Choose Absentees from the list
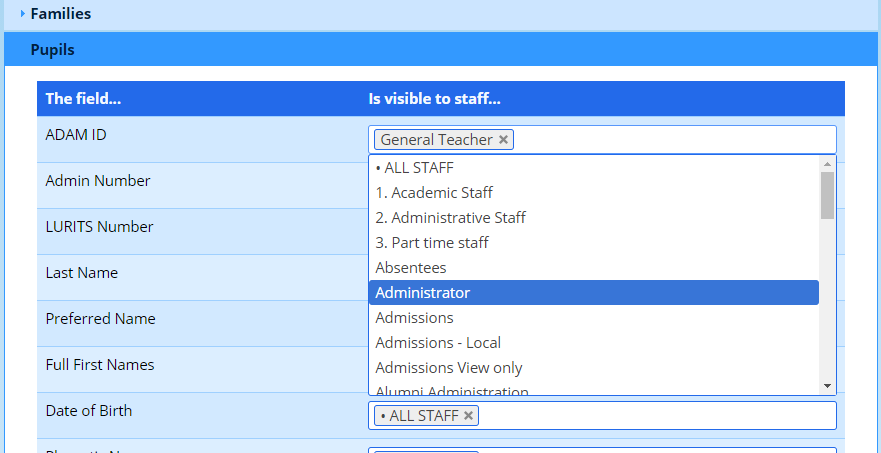 click(x=410, y=268)
